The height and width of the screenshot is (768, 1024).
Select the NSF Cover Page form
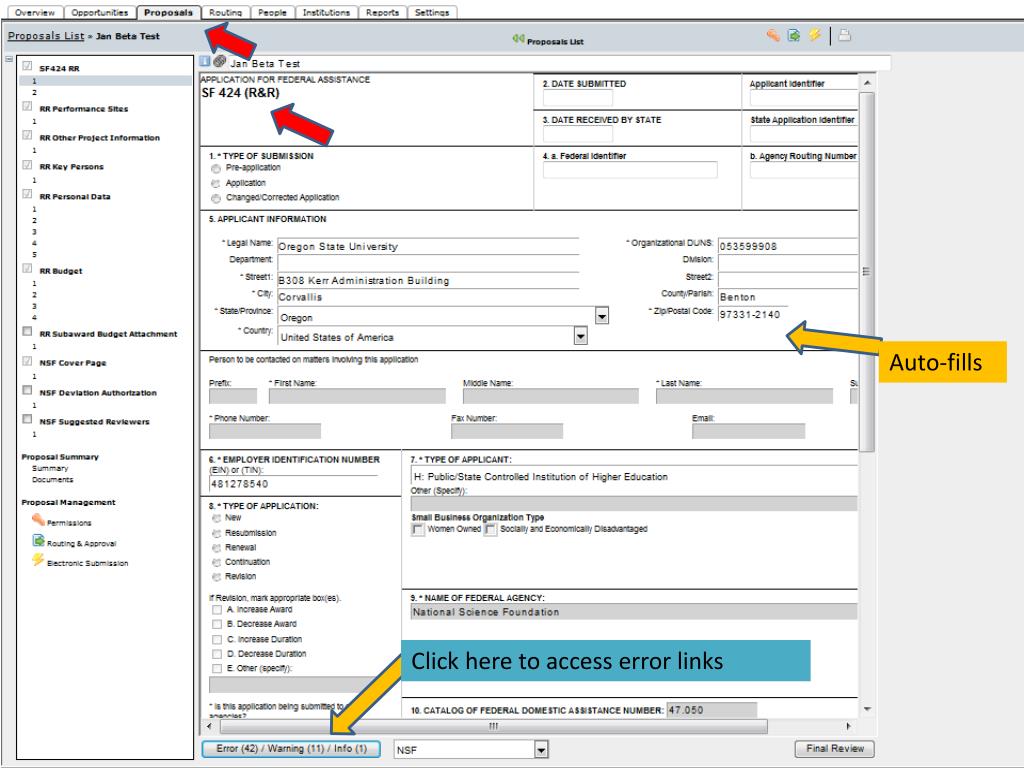[x=72, y=363]
